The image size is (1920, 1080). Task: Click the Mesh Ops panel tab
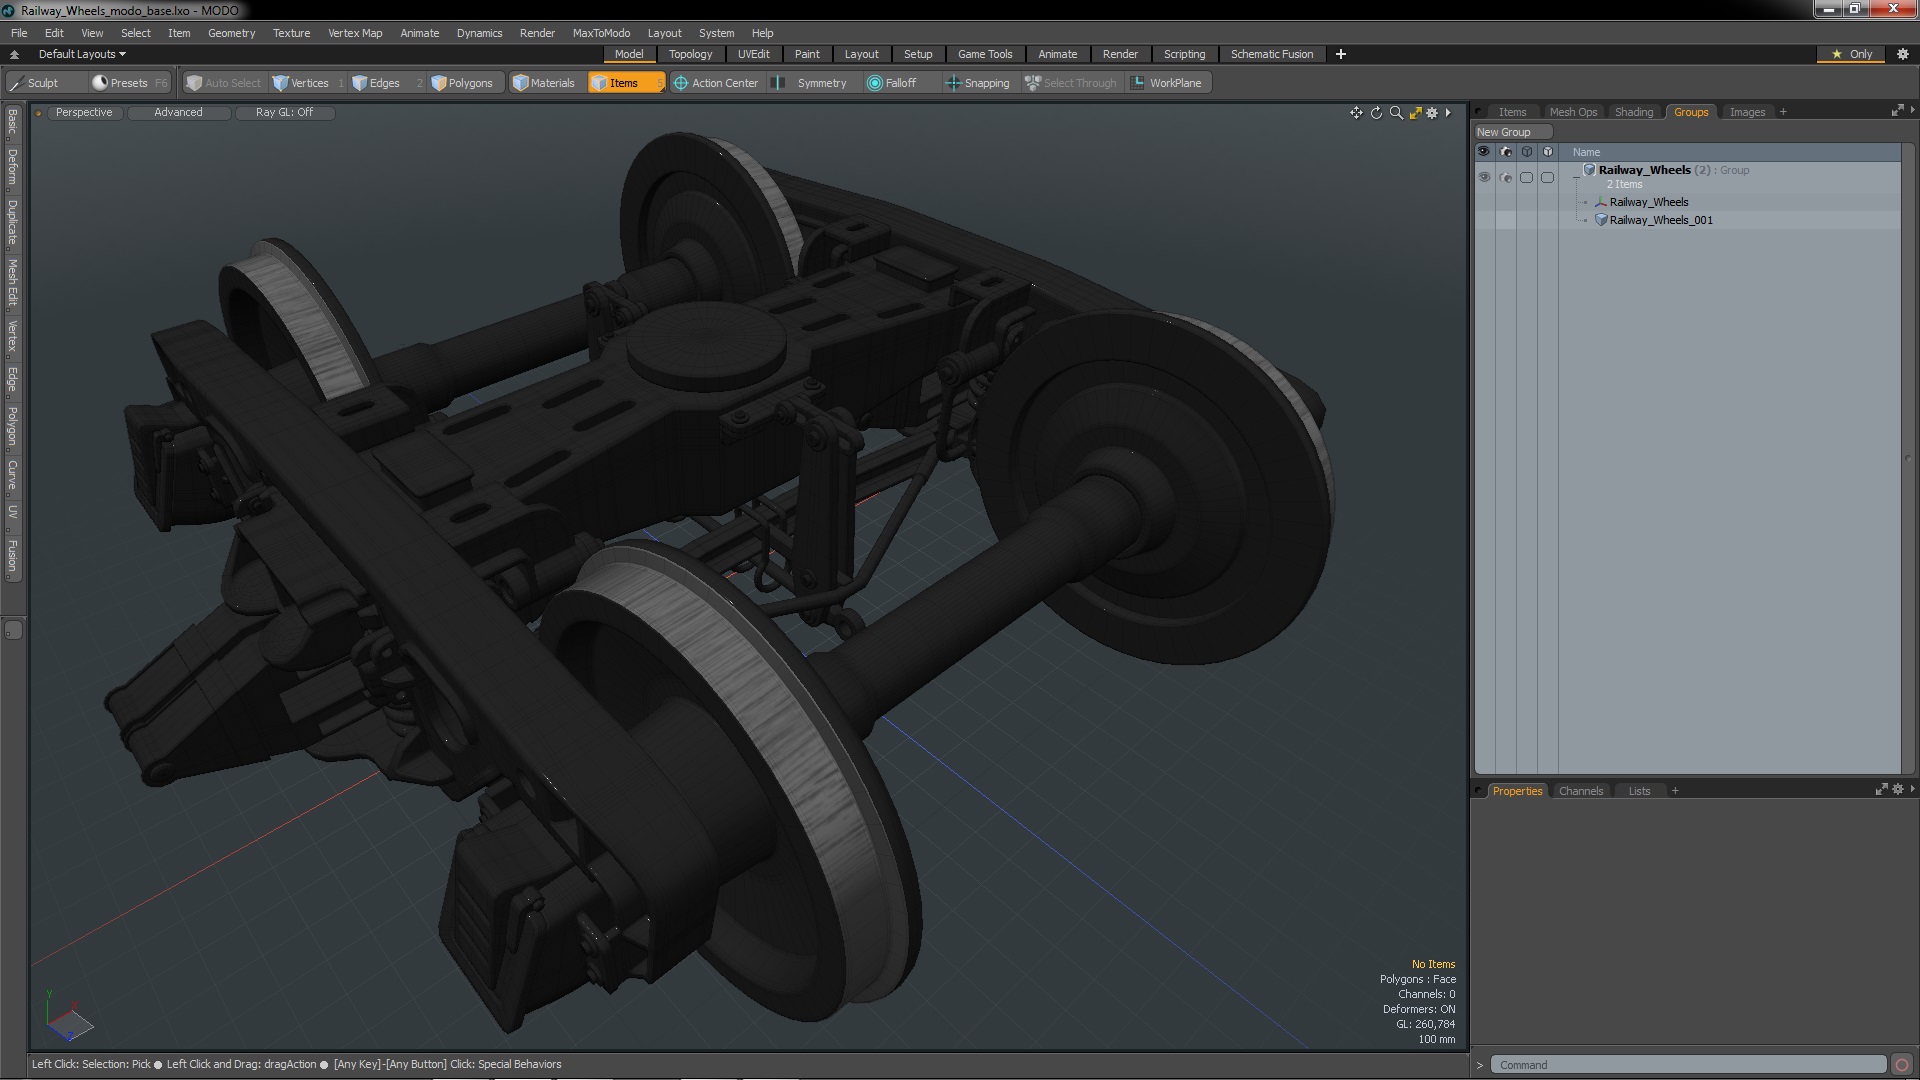1572,111
